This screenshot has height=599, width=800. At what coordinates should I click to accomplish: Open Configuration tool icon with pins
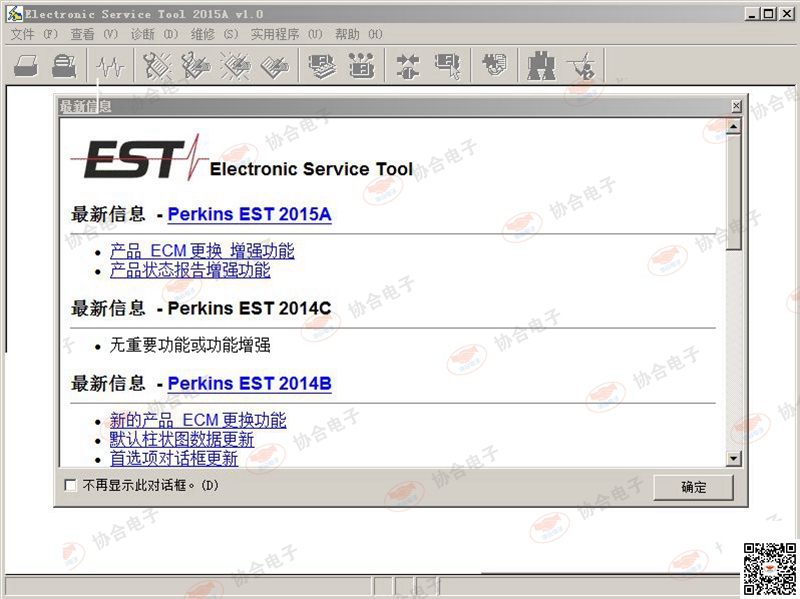click(x=361, y=65)
